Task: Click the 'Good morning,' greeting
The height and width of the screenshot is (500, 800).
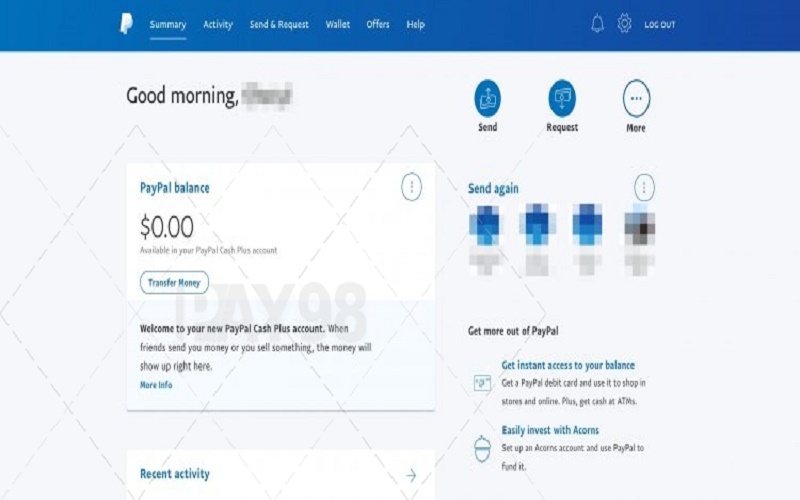Action: tap(182, 96)
